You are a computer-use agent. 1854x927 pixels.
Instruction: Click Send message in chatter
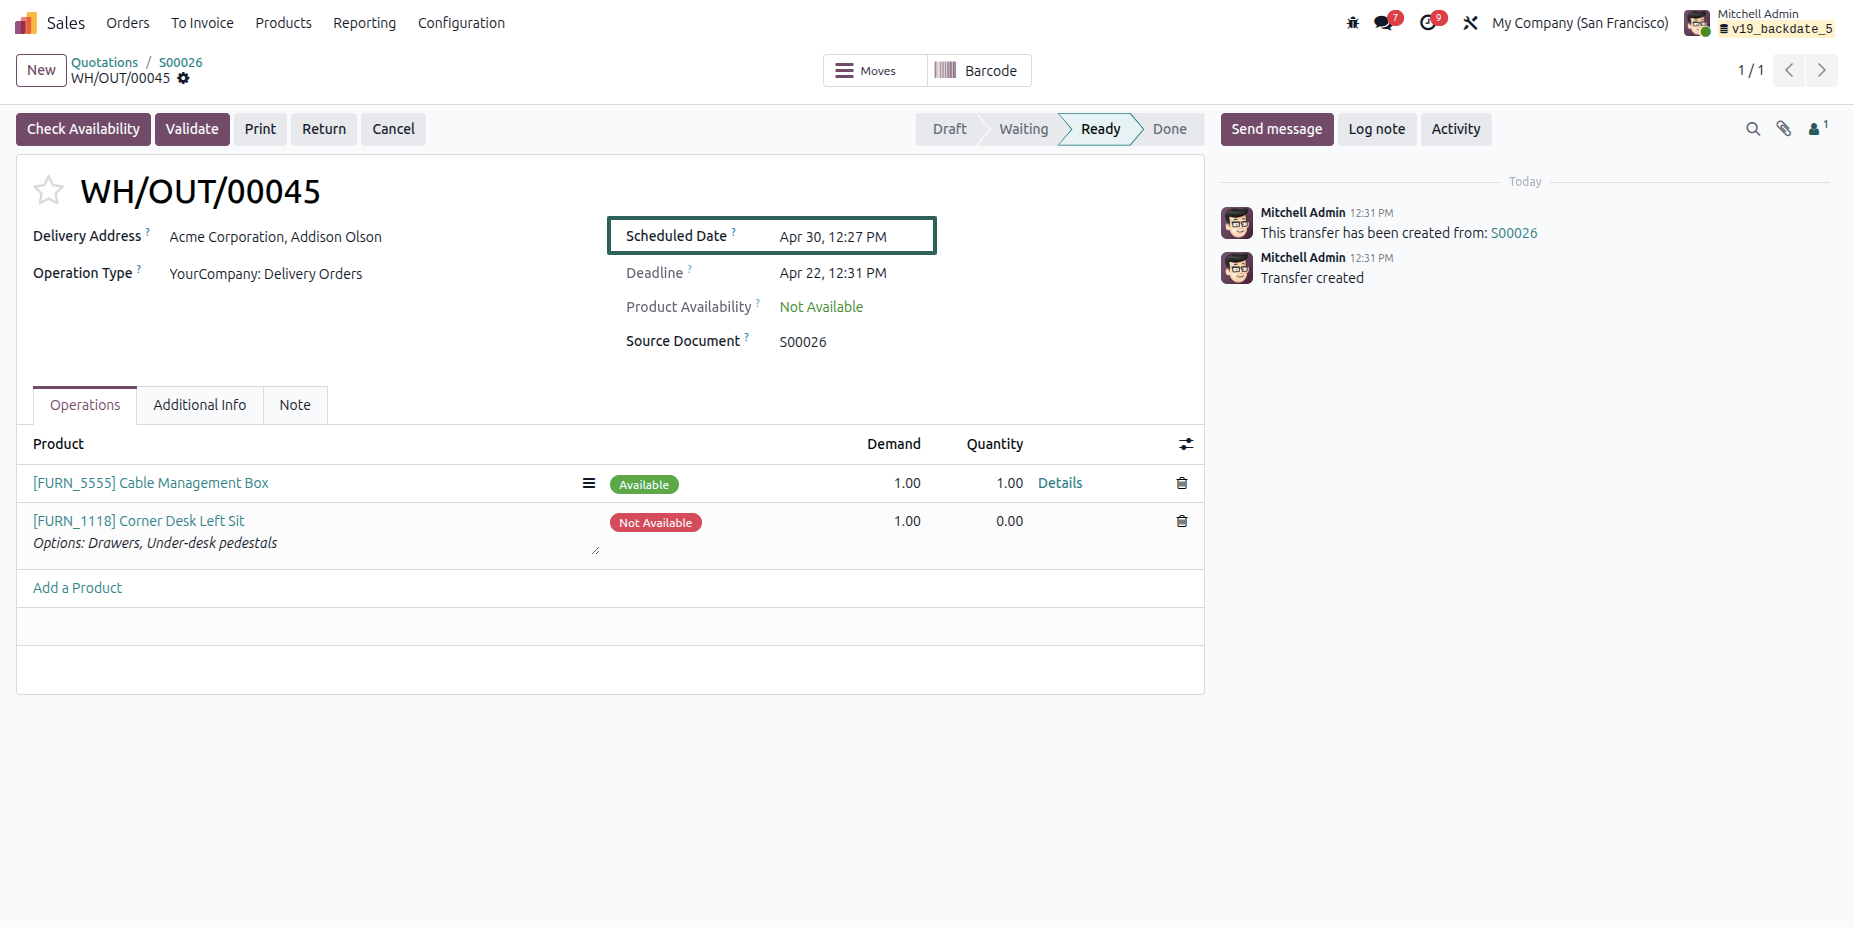pyautogui.click(x=1277, y=129)
